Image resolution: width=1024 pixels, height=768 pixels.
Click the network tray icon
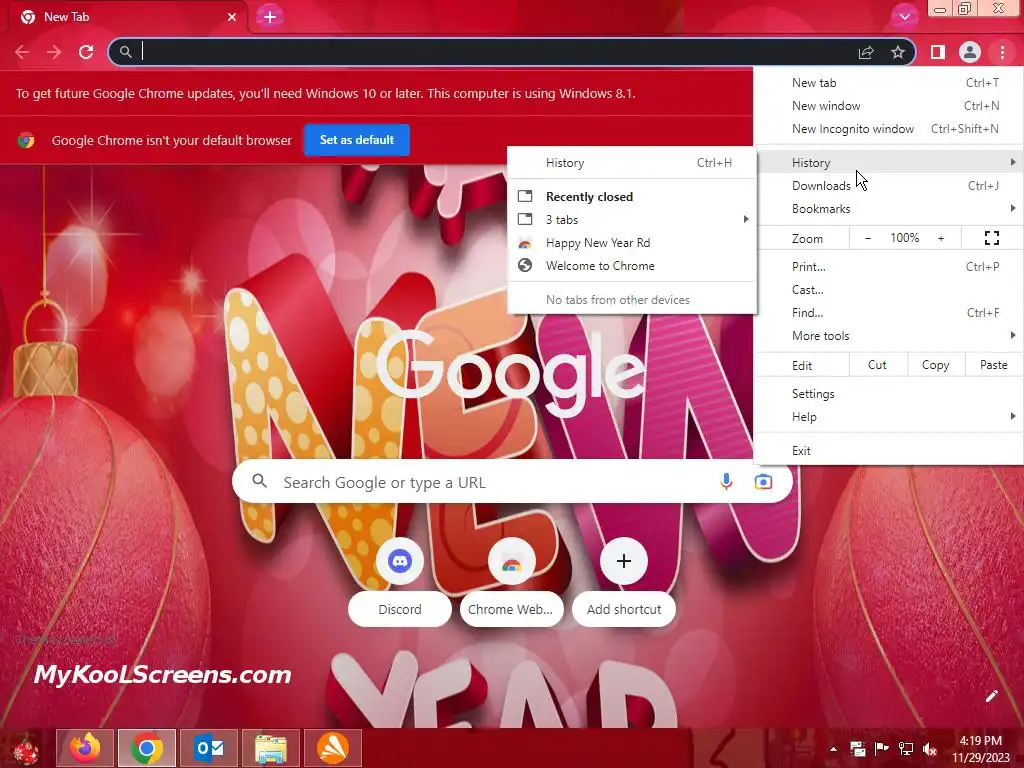click(906, 749)
